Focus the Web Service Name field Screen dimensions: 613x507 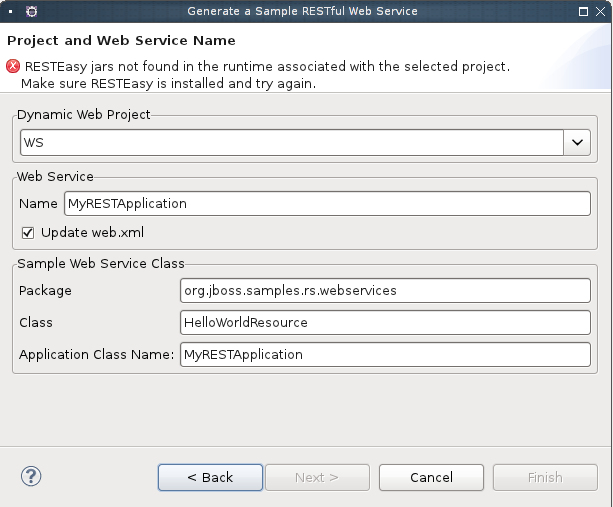coord(327,204)
